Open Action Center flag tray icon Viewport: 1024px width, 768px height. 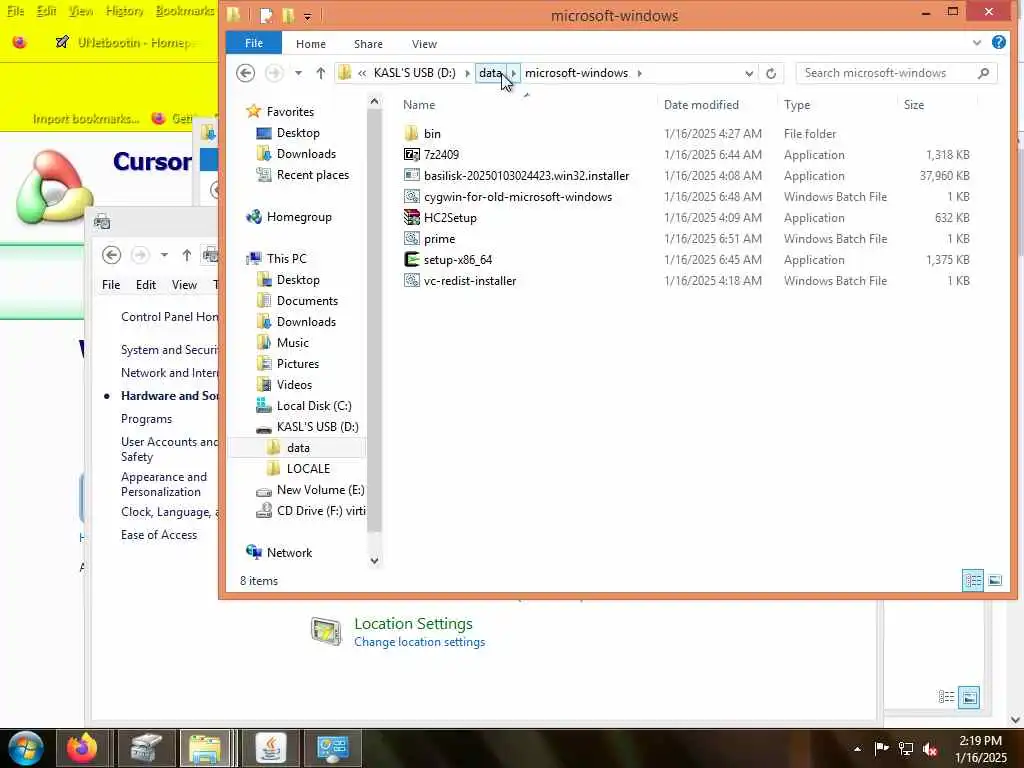[882, 748]
